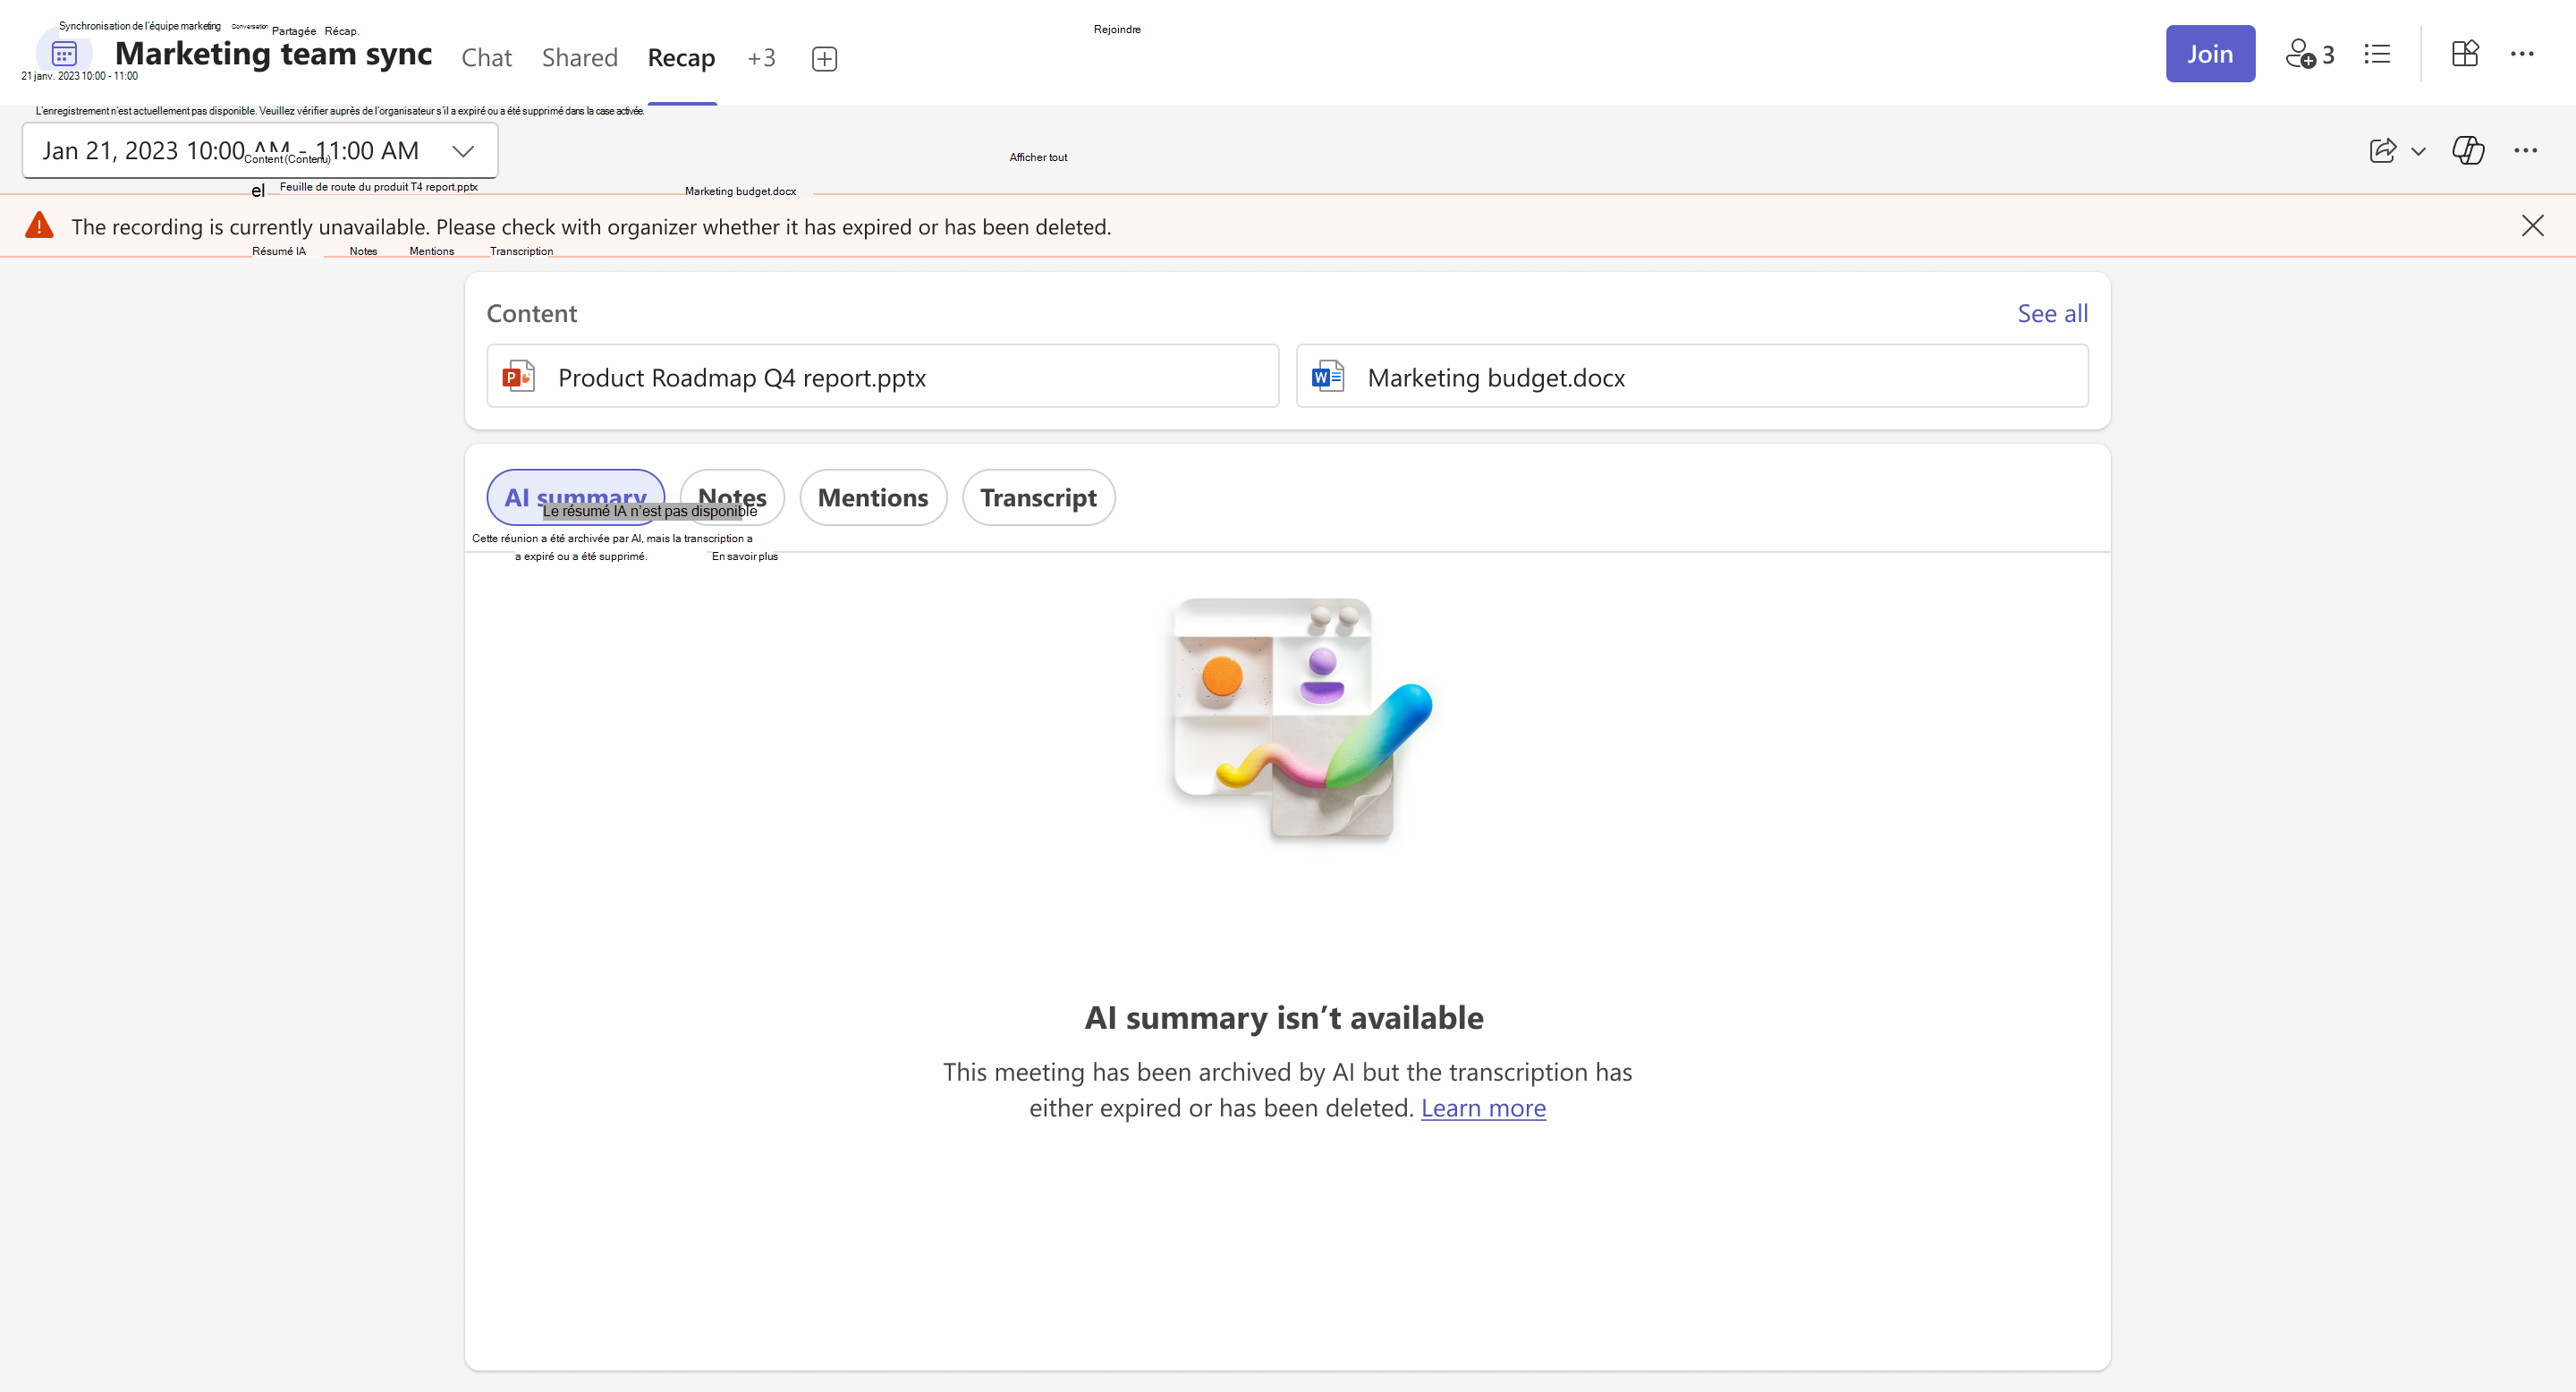
Task: Expand the share options chevron
Action: pyautogui.click(x=2418, y=152)
